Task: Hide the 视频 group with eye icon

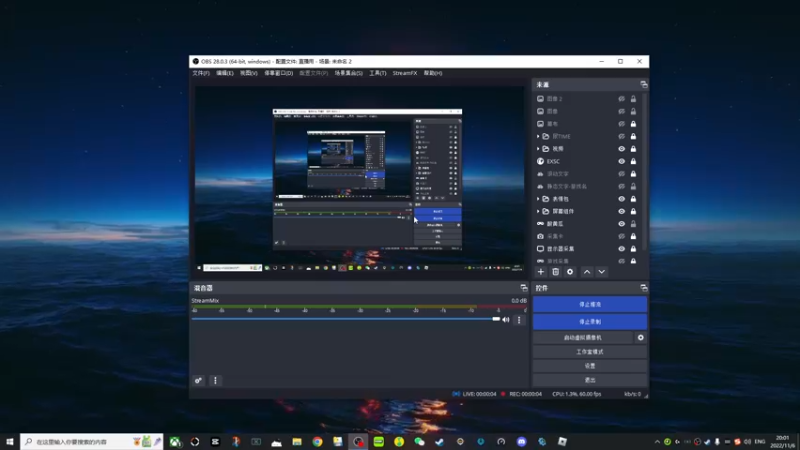Action: [621, 148]
